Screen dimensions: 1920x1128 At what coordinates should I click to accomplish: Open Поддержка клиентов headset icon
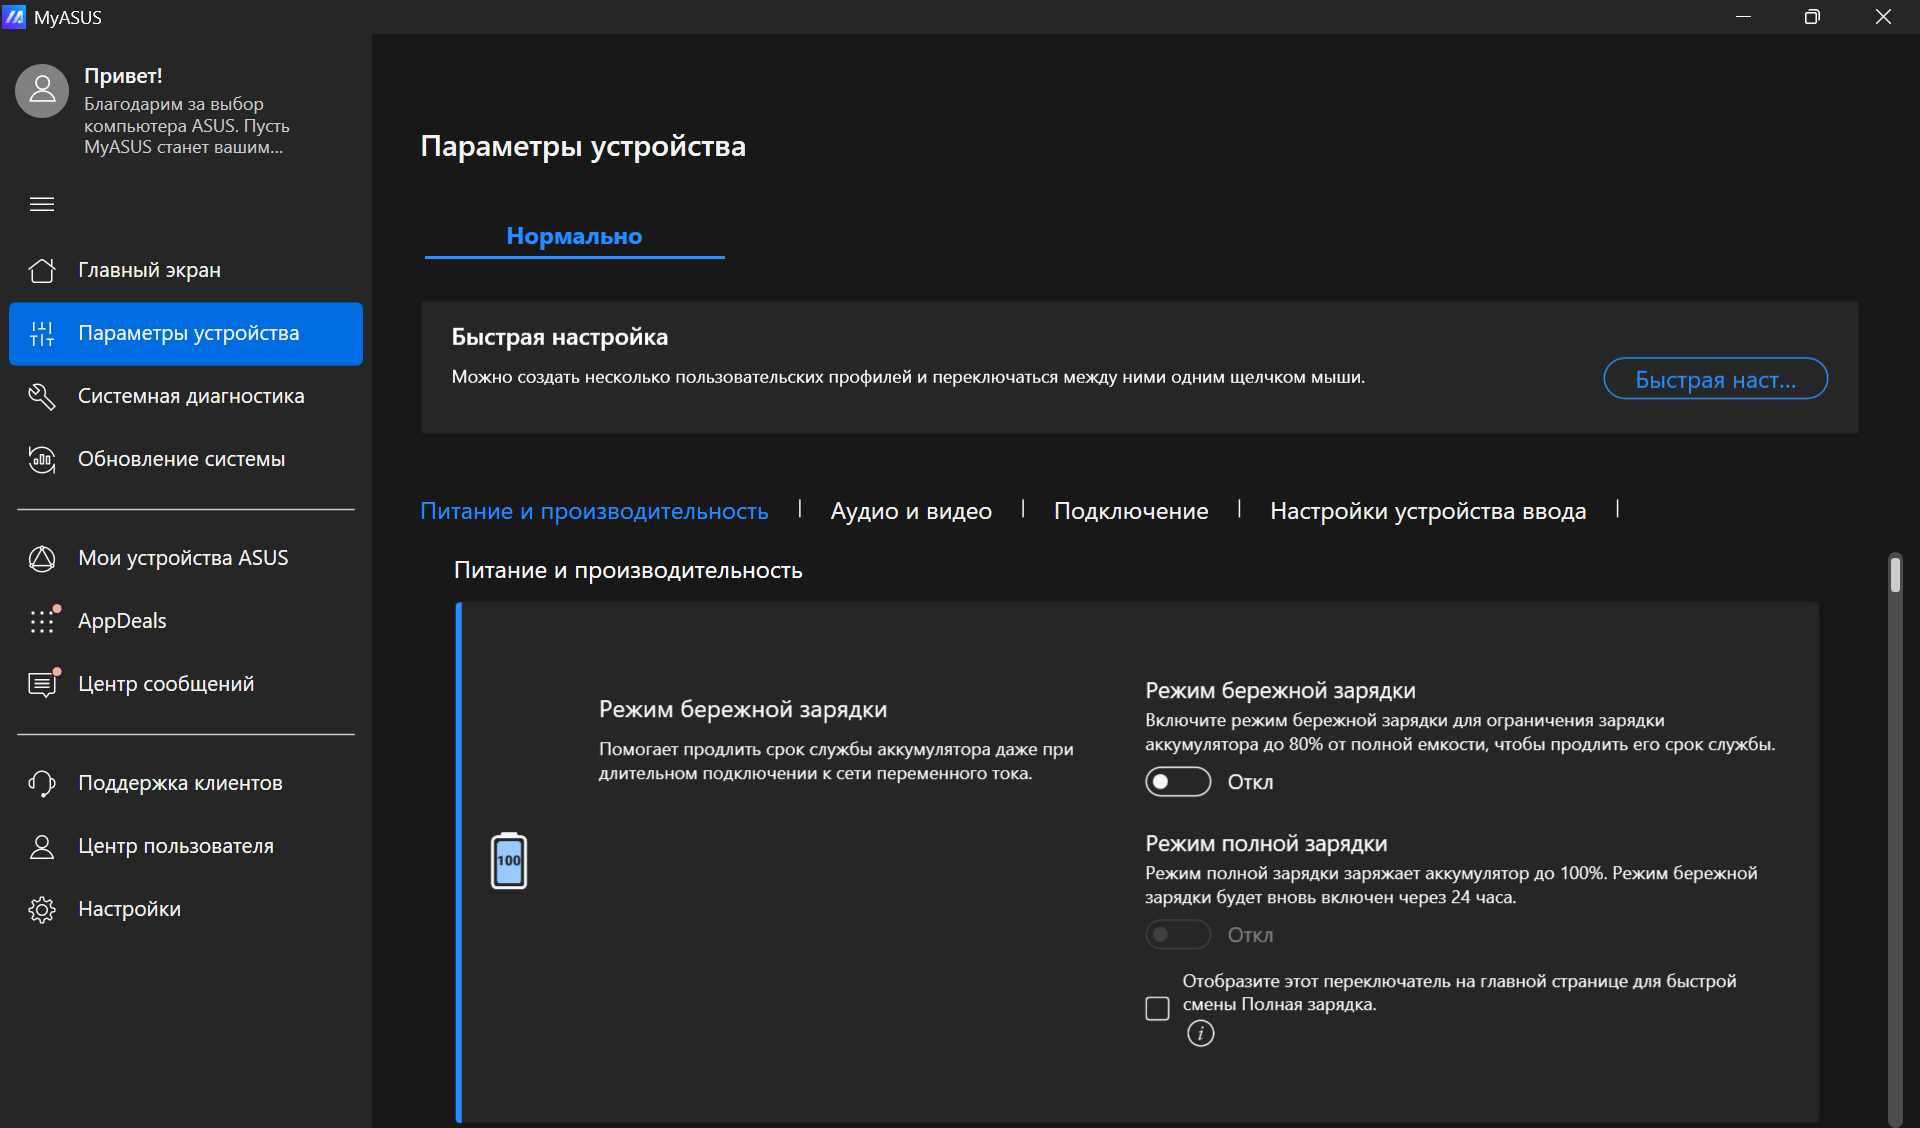pyautogui.click(x=42, y=783)
